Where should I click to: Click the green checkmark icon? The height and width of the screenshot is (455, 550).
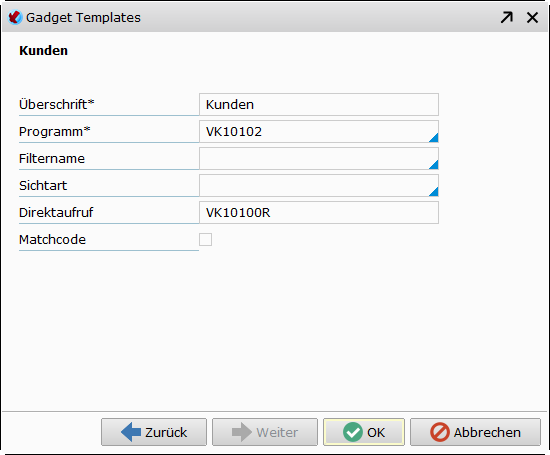[x=353, y=432]
